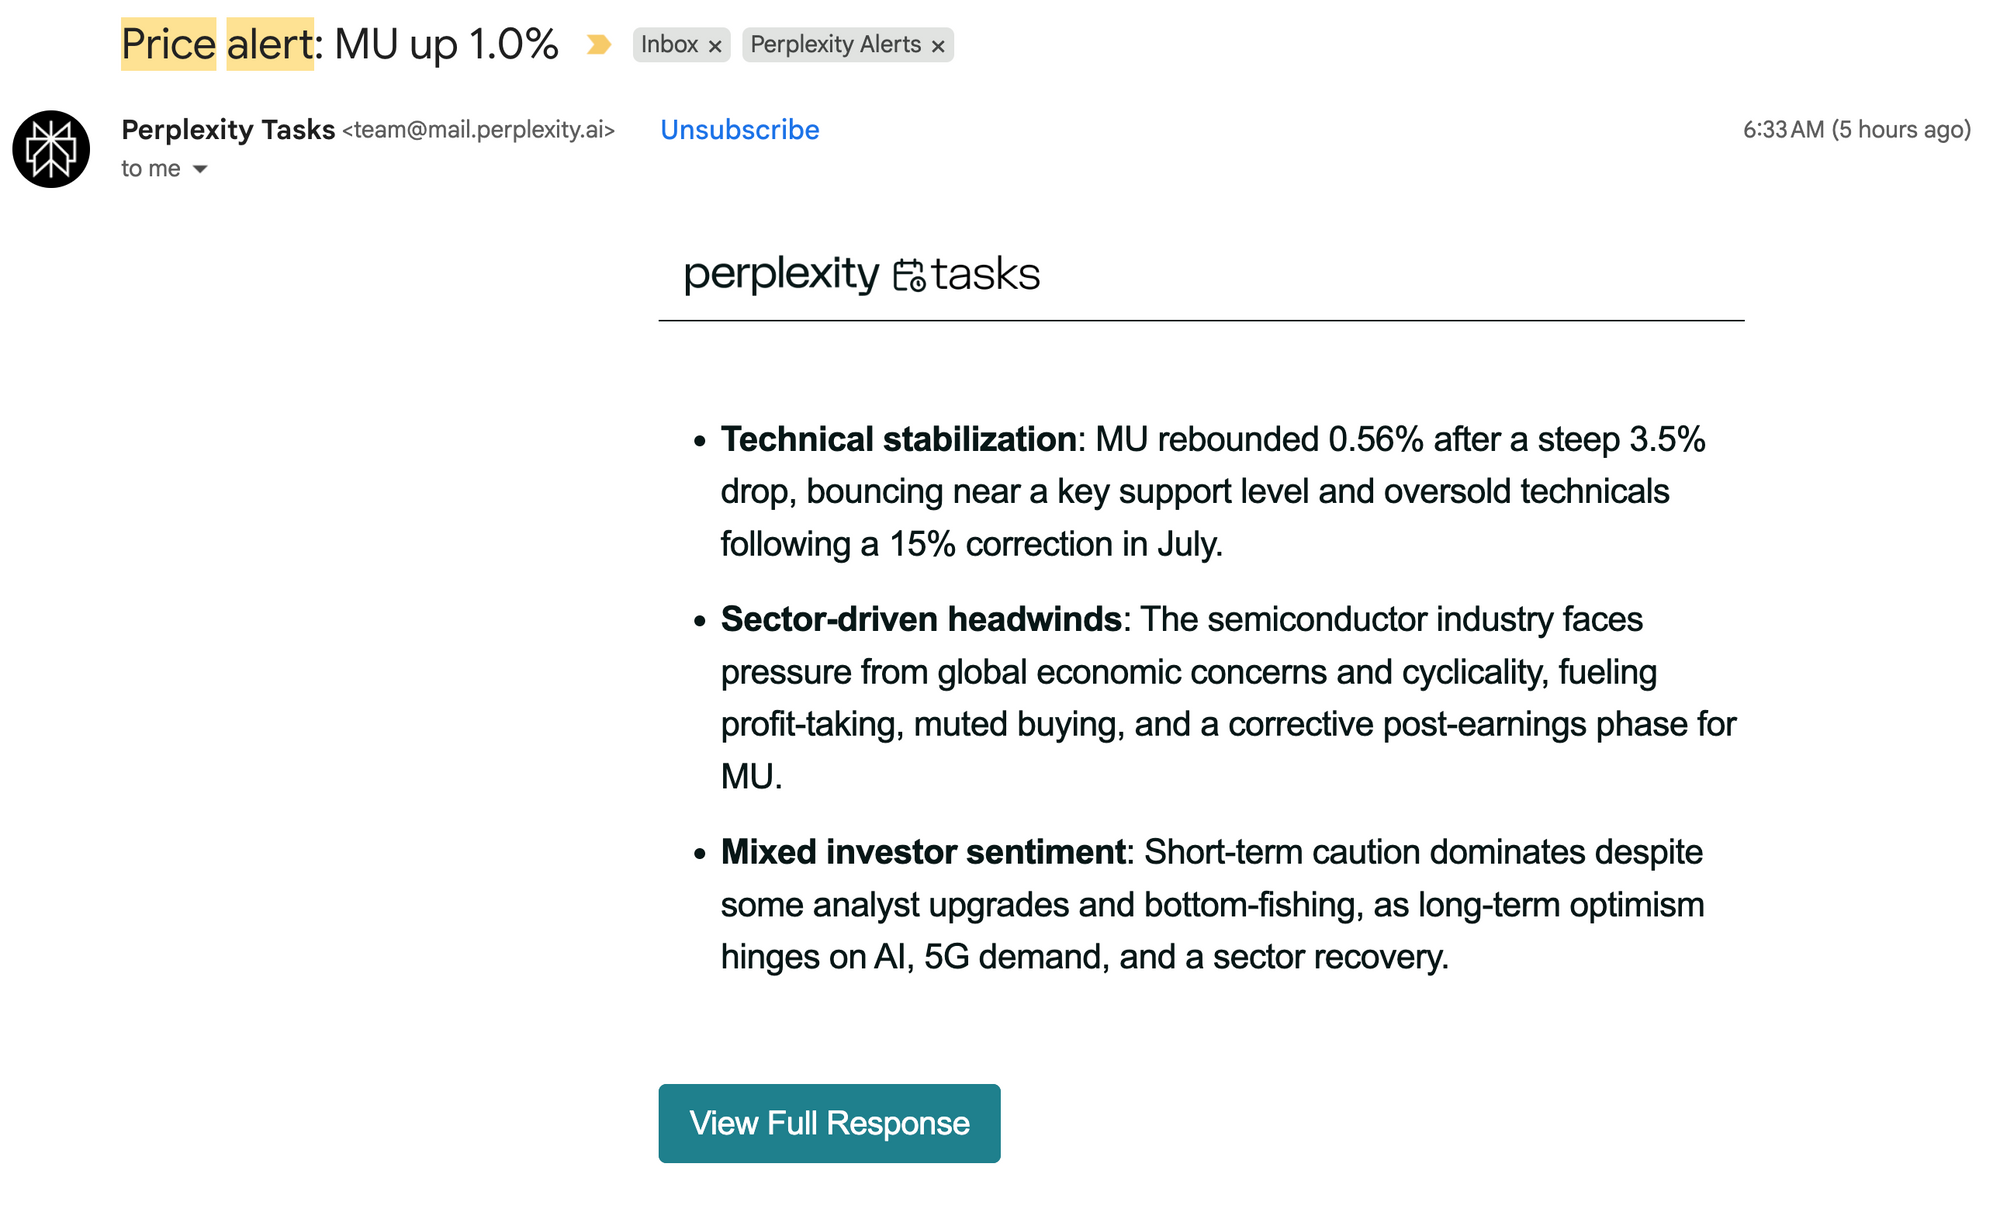Viewport: 2000px width, 1220px height.
Task: Click the 6:33 AM timestamp
Action: 1857,130
